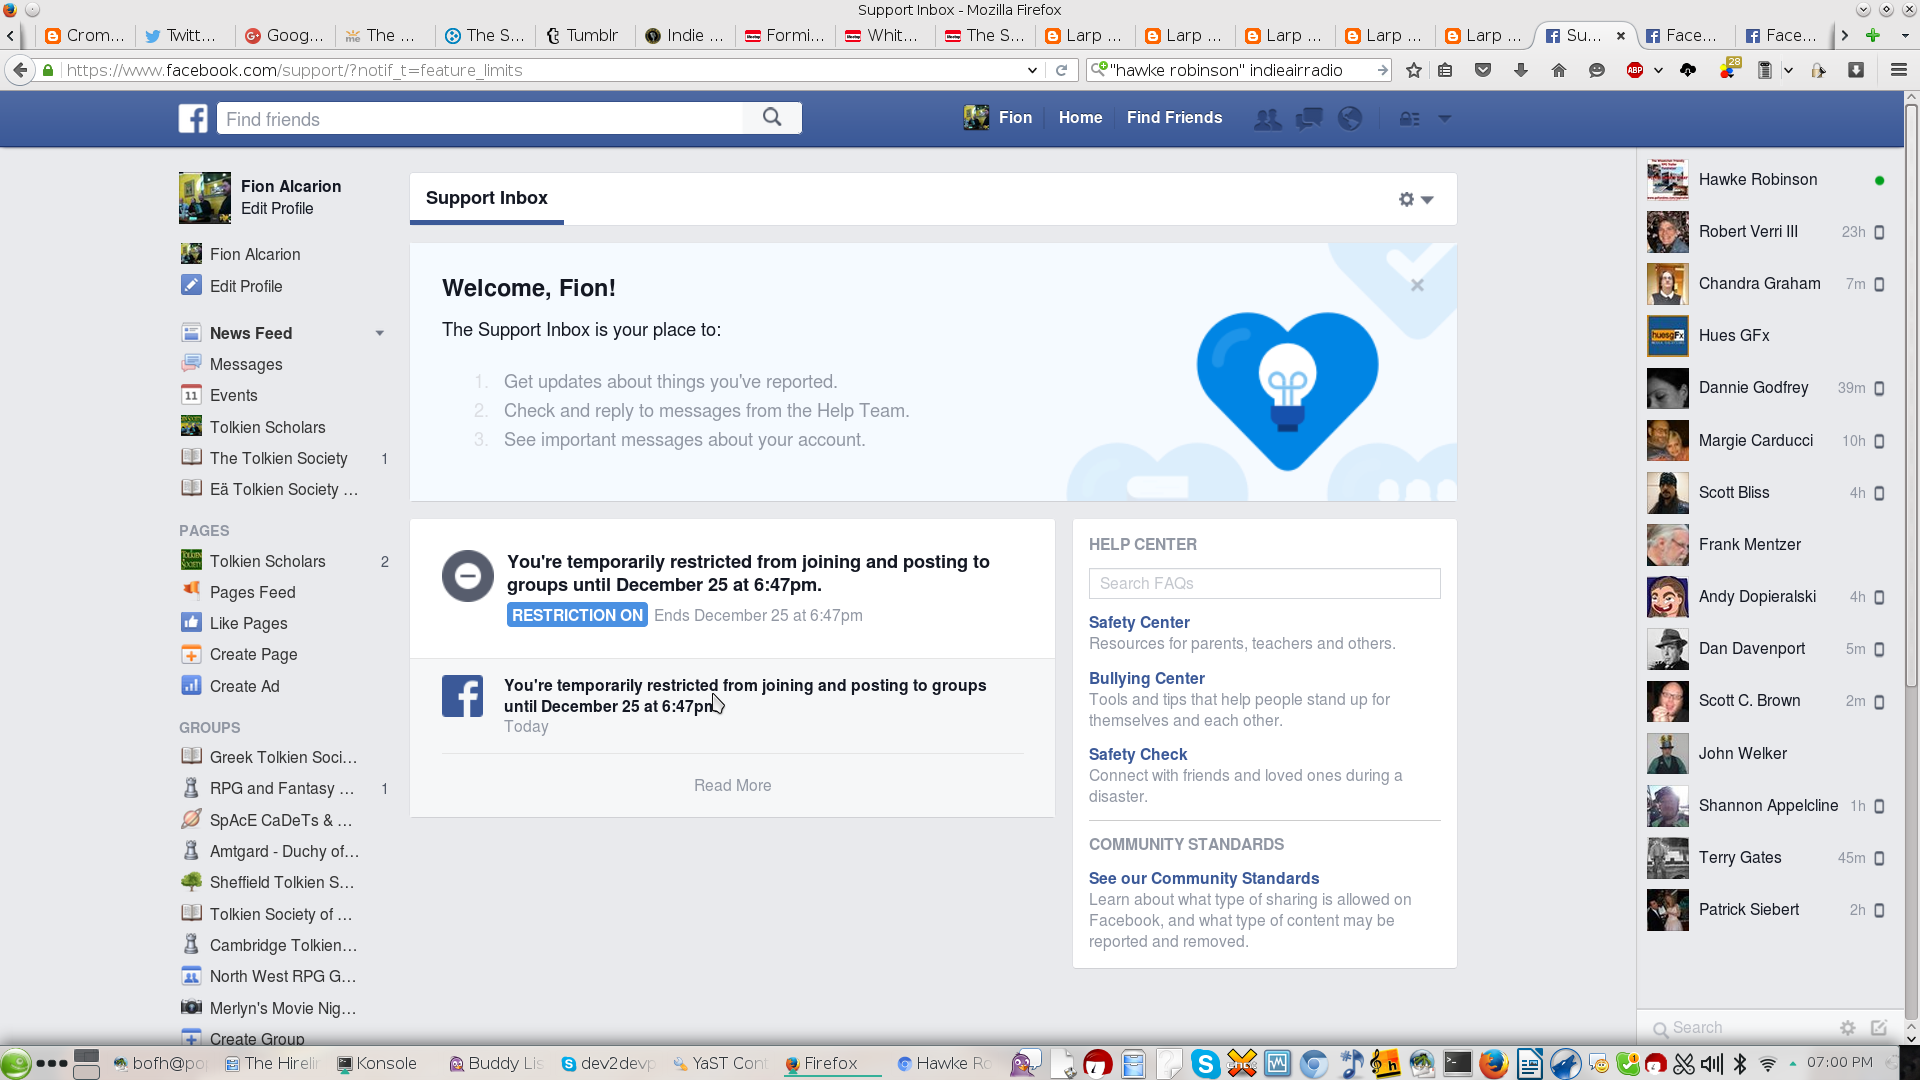Reload the page via refresh icon
The width and height of the screenshot is (1920, 1080).
pos(1062,70)
